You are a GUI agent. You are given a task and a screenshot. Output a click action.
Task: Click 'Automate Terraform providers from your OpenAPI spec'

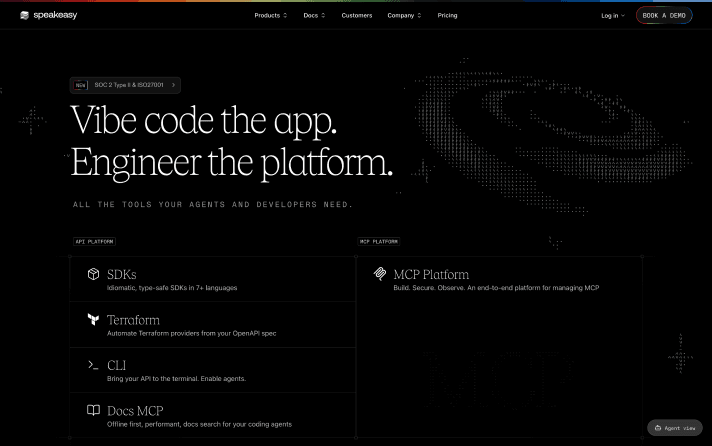(192, 333)
